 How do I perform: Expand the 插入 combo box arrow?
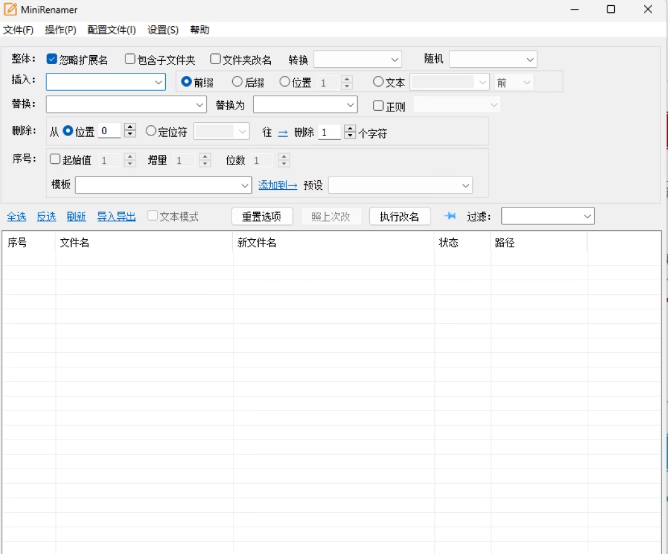point(158,82)
